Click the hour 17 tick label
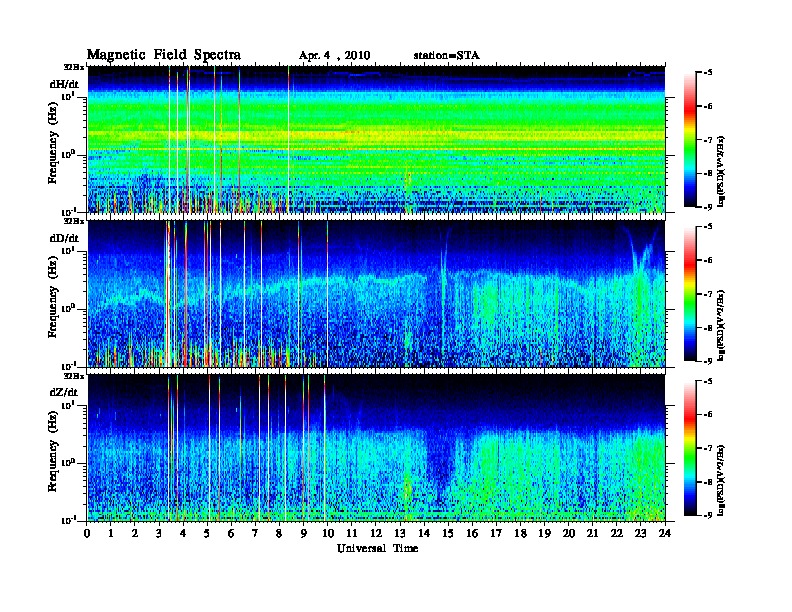The height and width of the screenshot is (612, 792). coord(496,533)
